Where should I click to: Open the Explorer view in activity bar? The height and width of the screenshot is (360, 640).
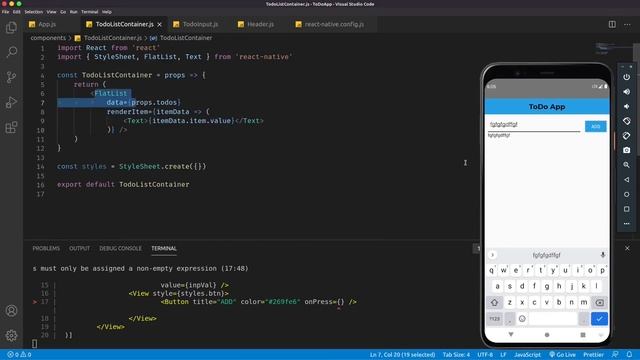(11, 27)
